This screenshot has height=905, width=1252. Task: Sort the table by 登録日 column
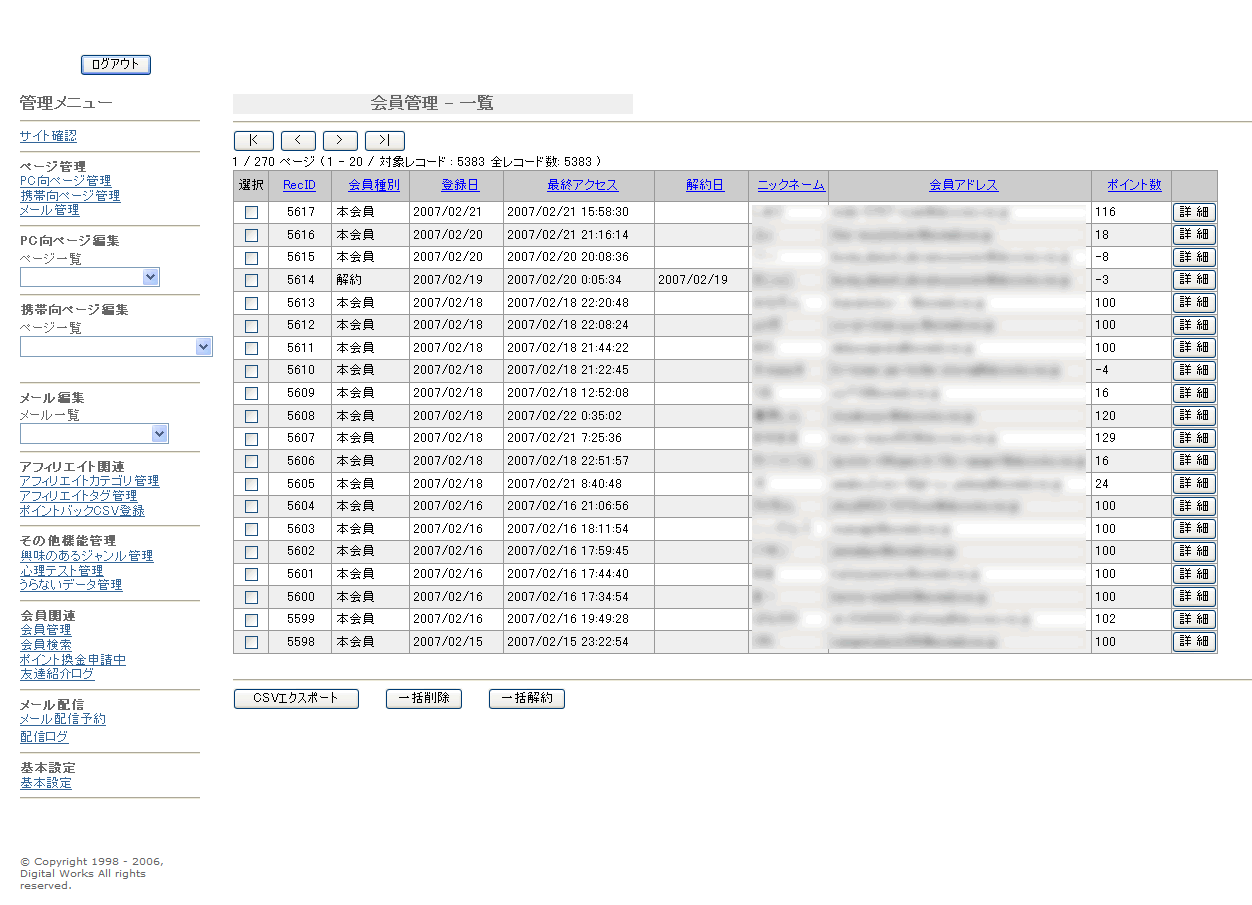tap(460, 185)
